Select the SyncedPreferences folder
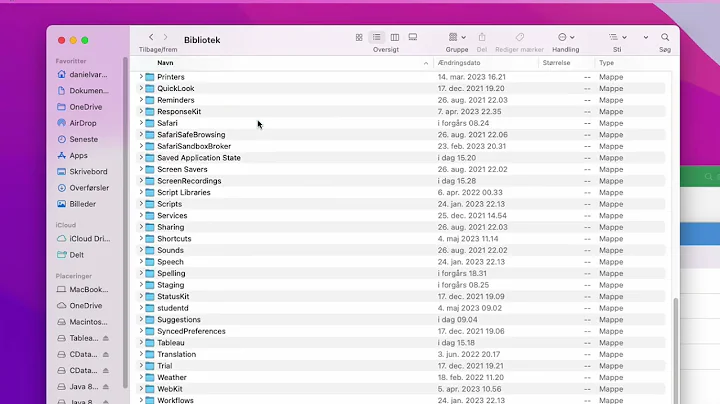The image size is (720, 404). (x=401, y=331)
